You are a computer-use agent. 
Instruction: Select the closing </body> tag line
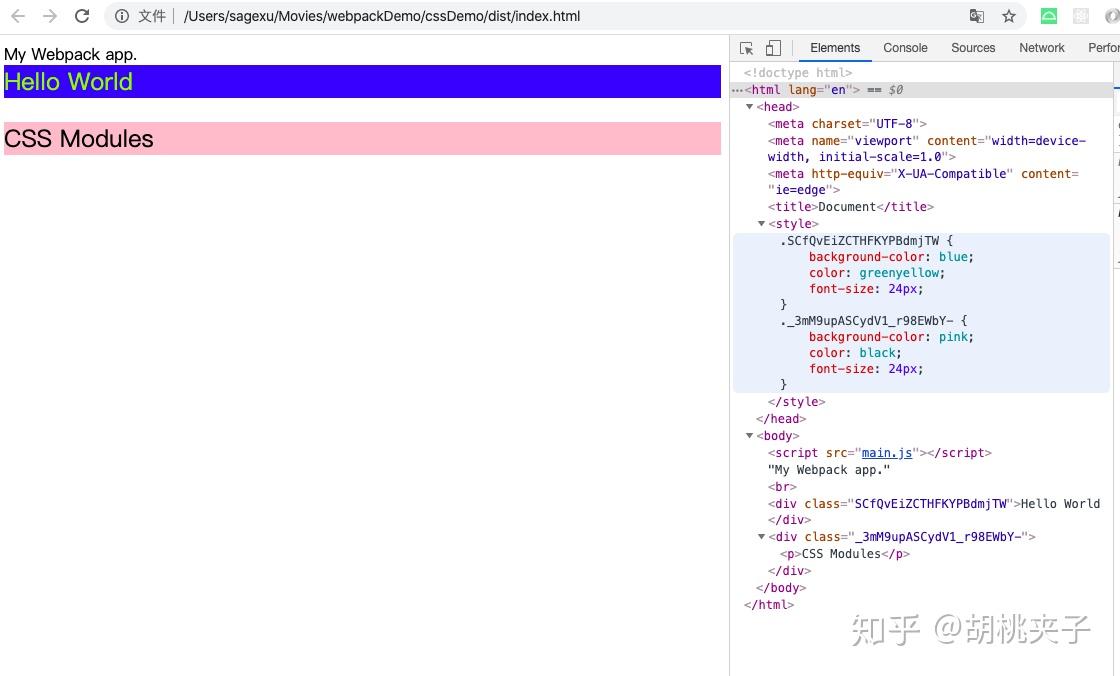[x=781, y=587]
